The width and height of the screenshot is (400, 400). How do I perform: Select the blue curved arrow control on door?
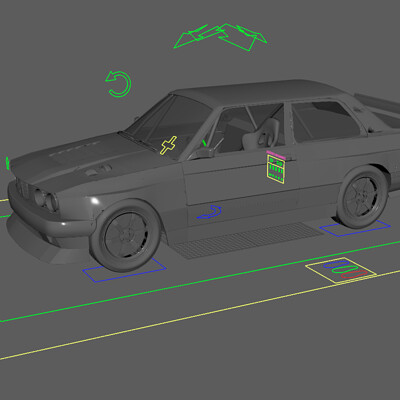coord(210,212)
